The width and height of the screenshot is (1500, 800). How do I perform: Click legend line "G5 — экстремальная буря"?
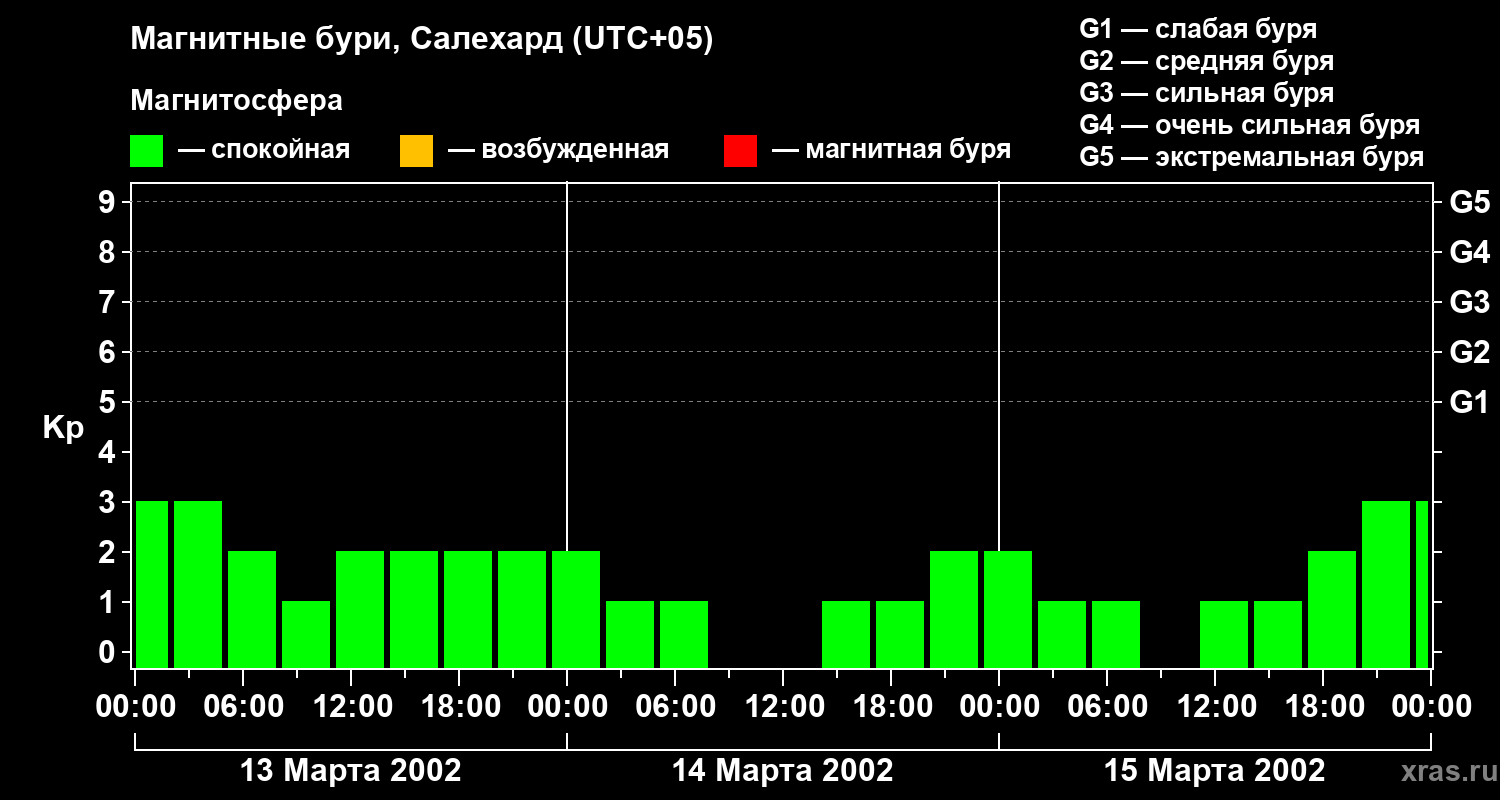(x=1251, y=157)
